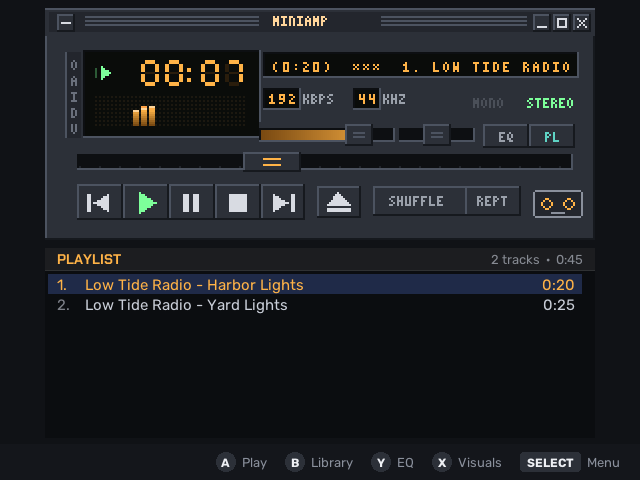Toggle the PL playlist button

(x=551, y=136)
